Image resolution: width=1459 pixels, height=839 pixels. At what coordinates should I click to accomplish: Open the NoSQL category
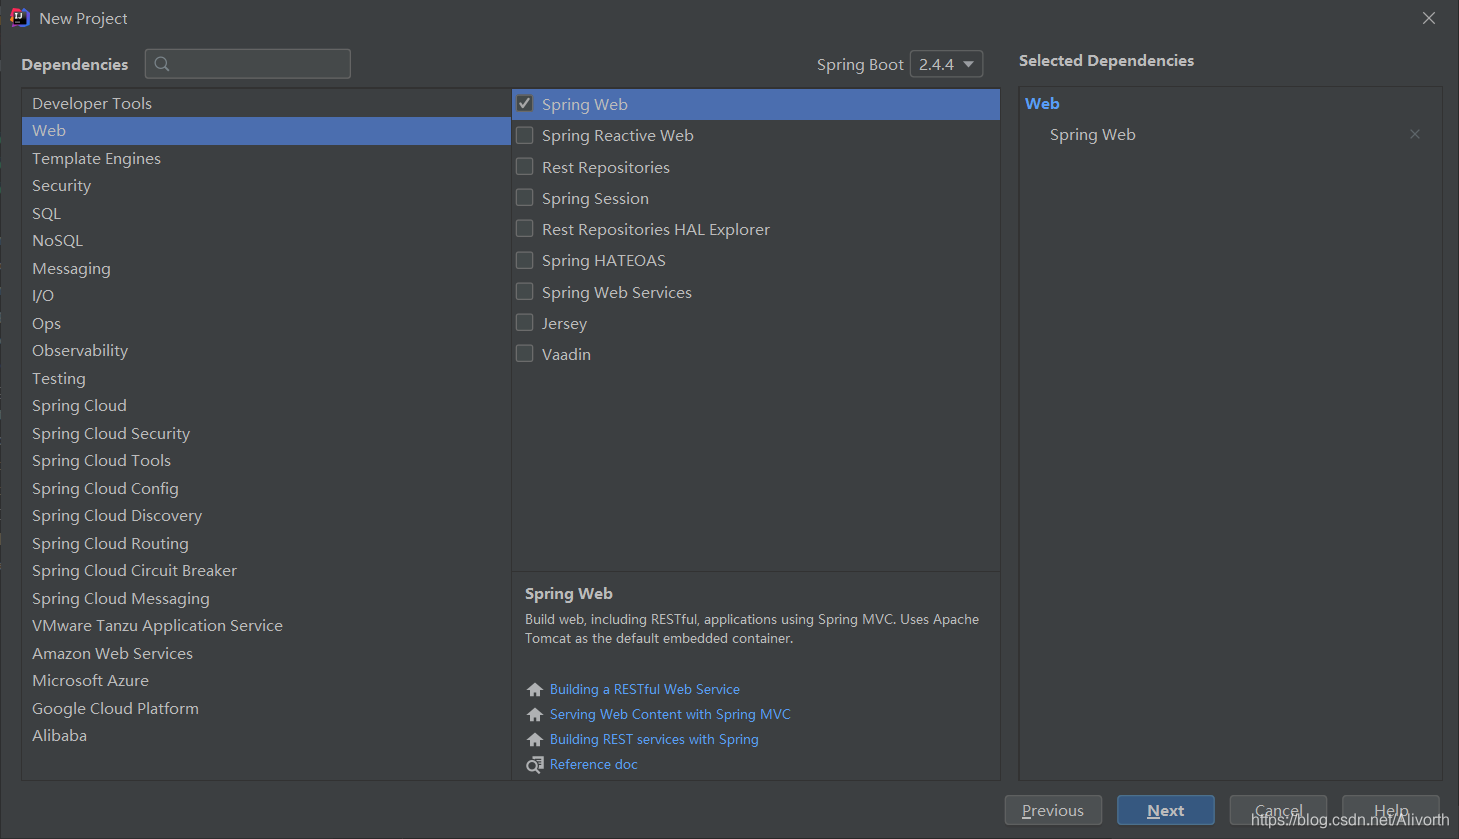(x=266, y=241)
